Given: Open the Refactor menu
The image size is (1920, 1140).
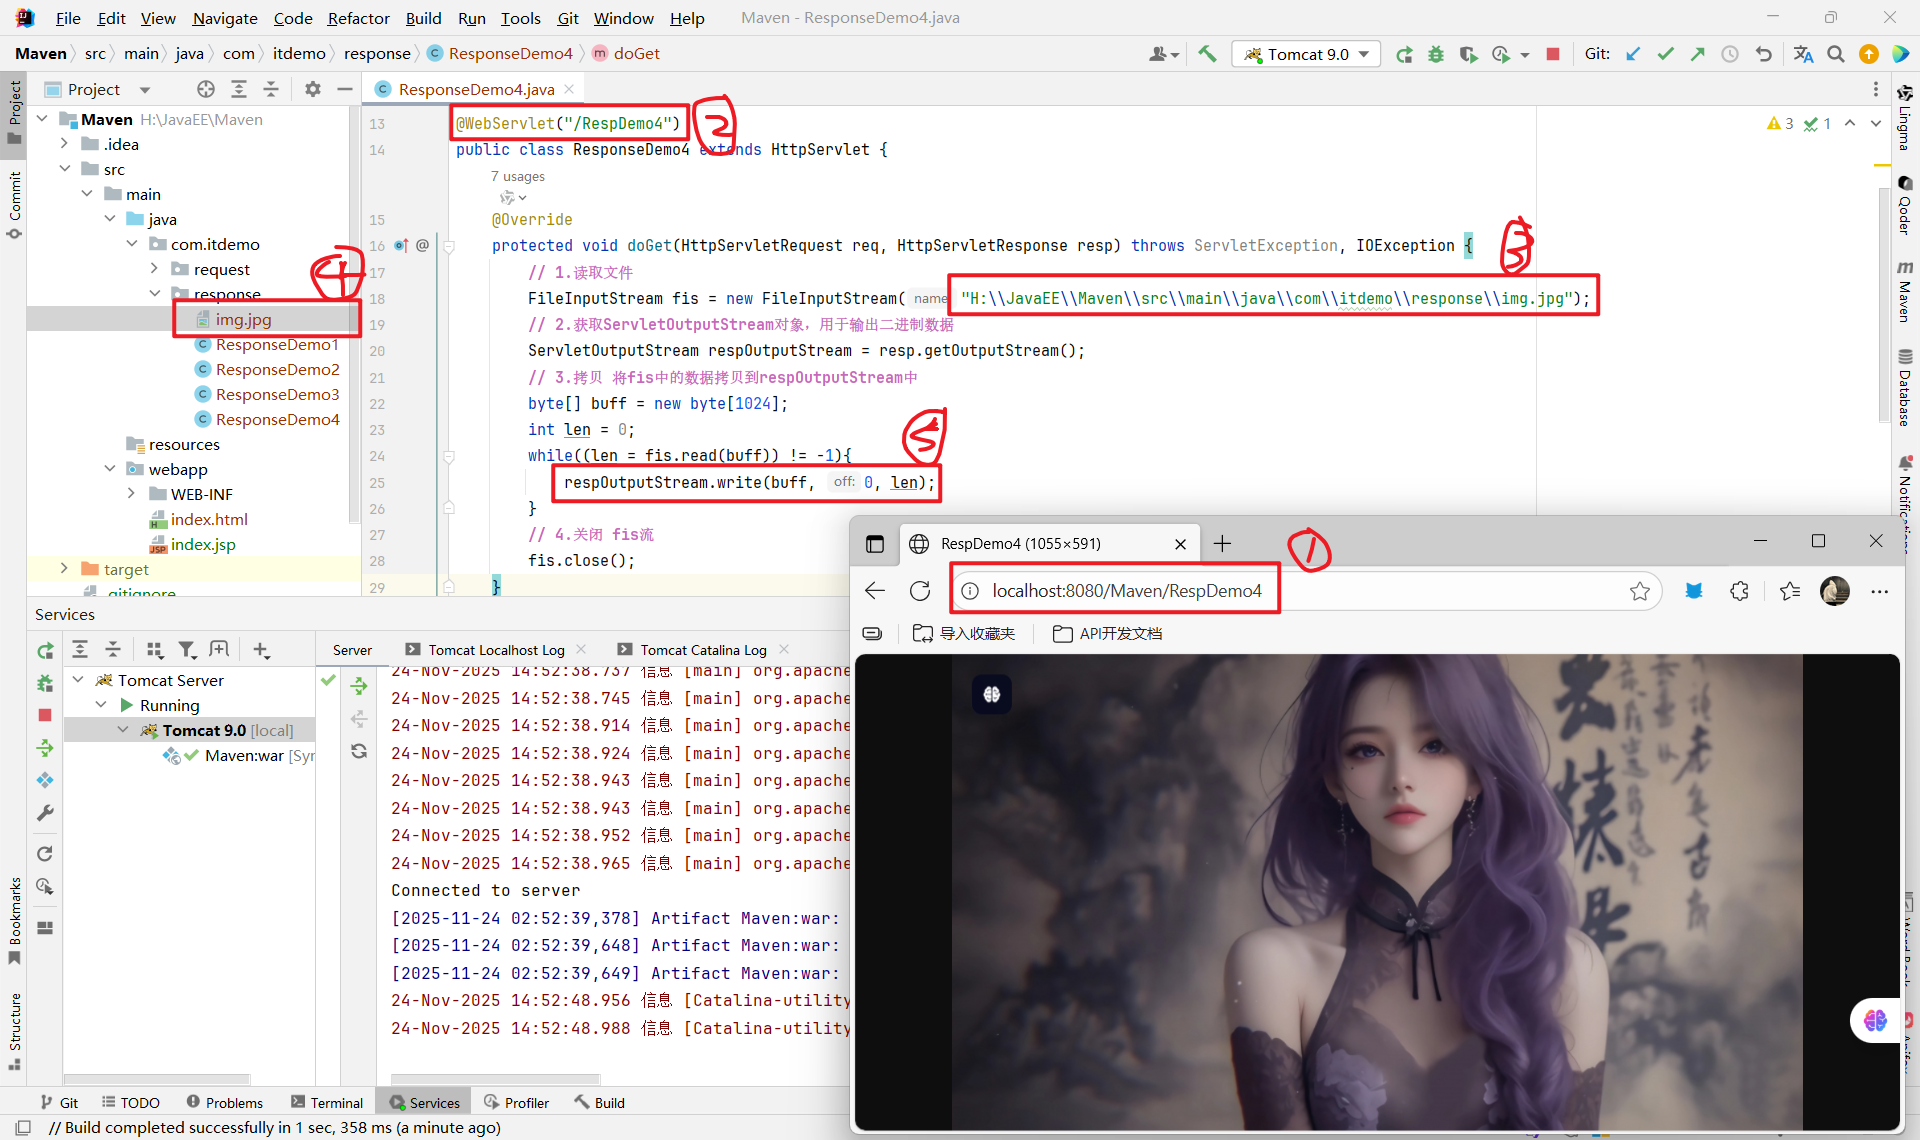Looking at the screenshot, I should click(x=358, y=18).
